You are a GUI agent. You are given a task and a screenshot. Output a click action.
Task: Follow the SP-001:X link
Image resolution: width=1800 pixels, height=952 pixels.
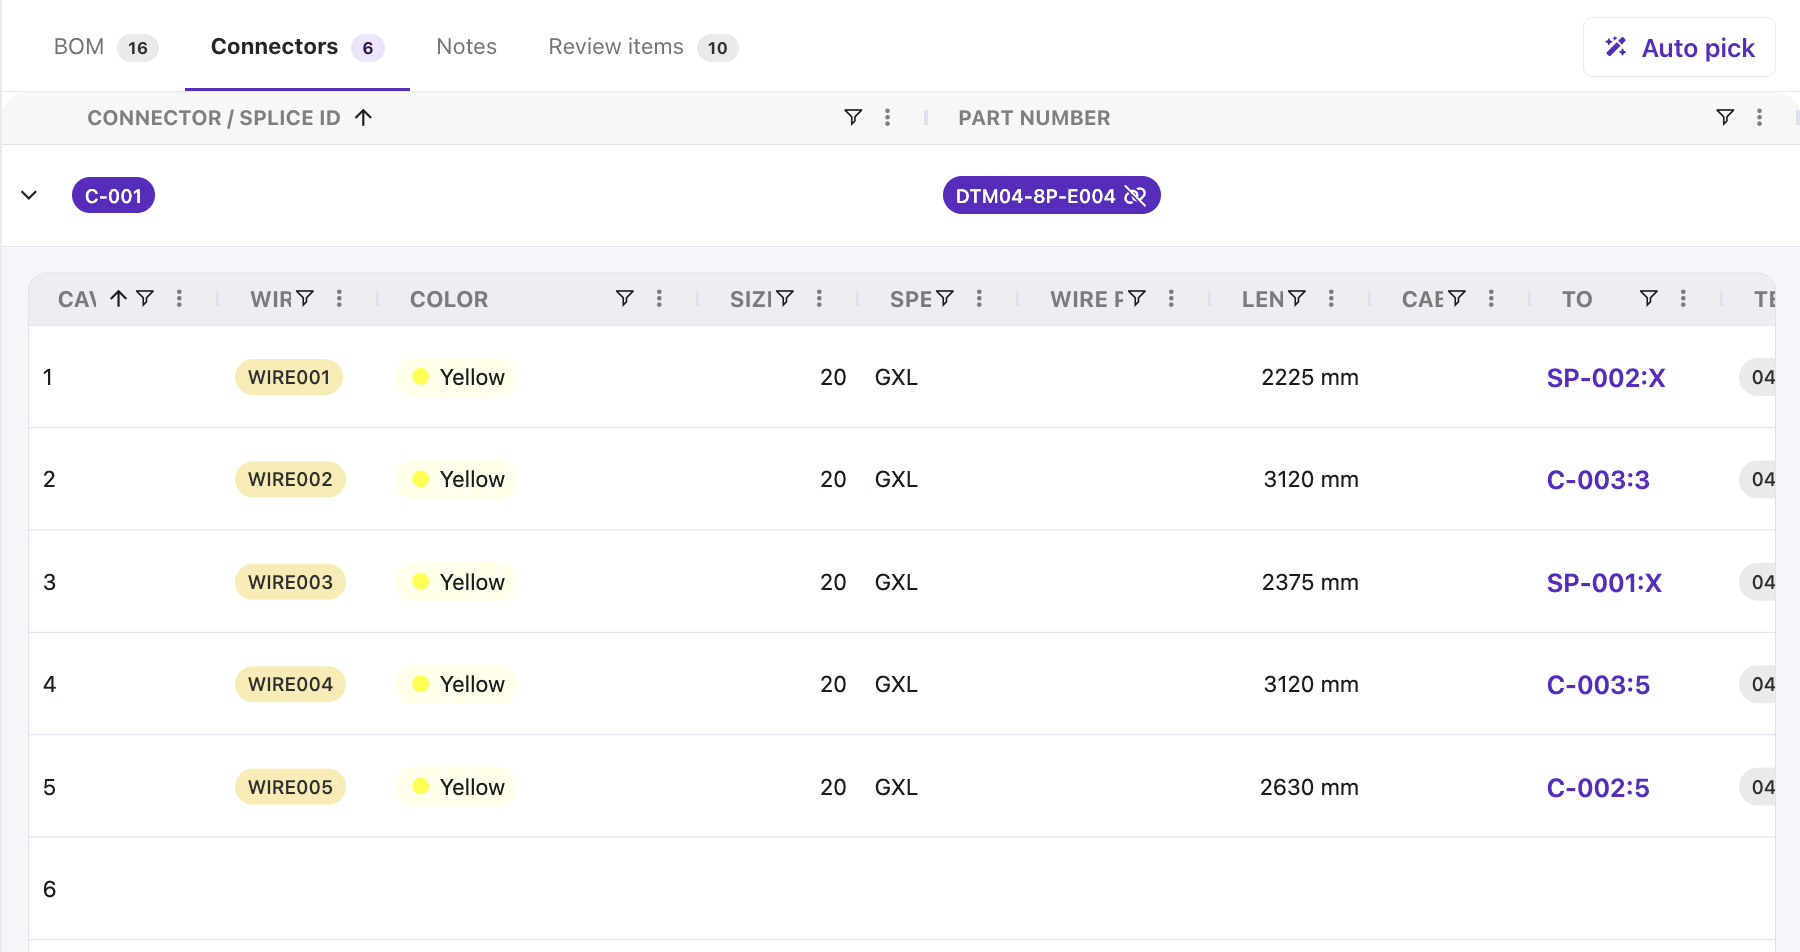(x=1604, y=583)
